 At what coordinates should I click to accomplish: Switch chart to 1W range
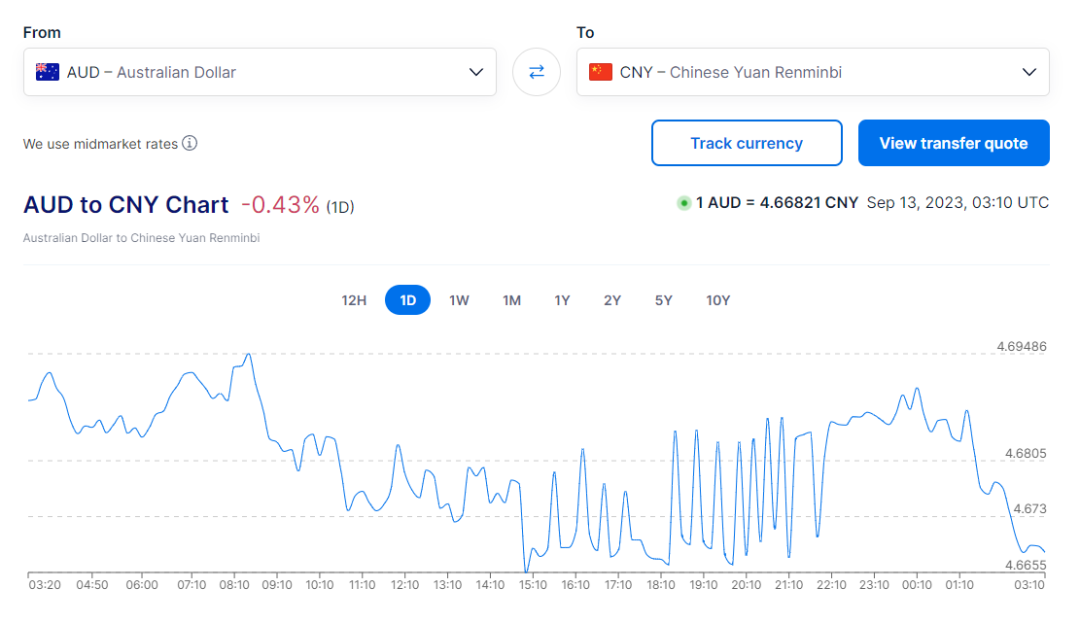point(459,300)
